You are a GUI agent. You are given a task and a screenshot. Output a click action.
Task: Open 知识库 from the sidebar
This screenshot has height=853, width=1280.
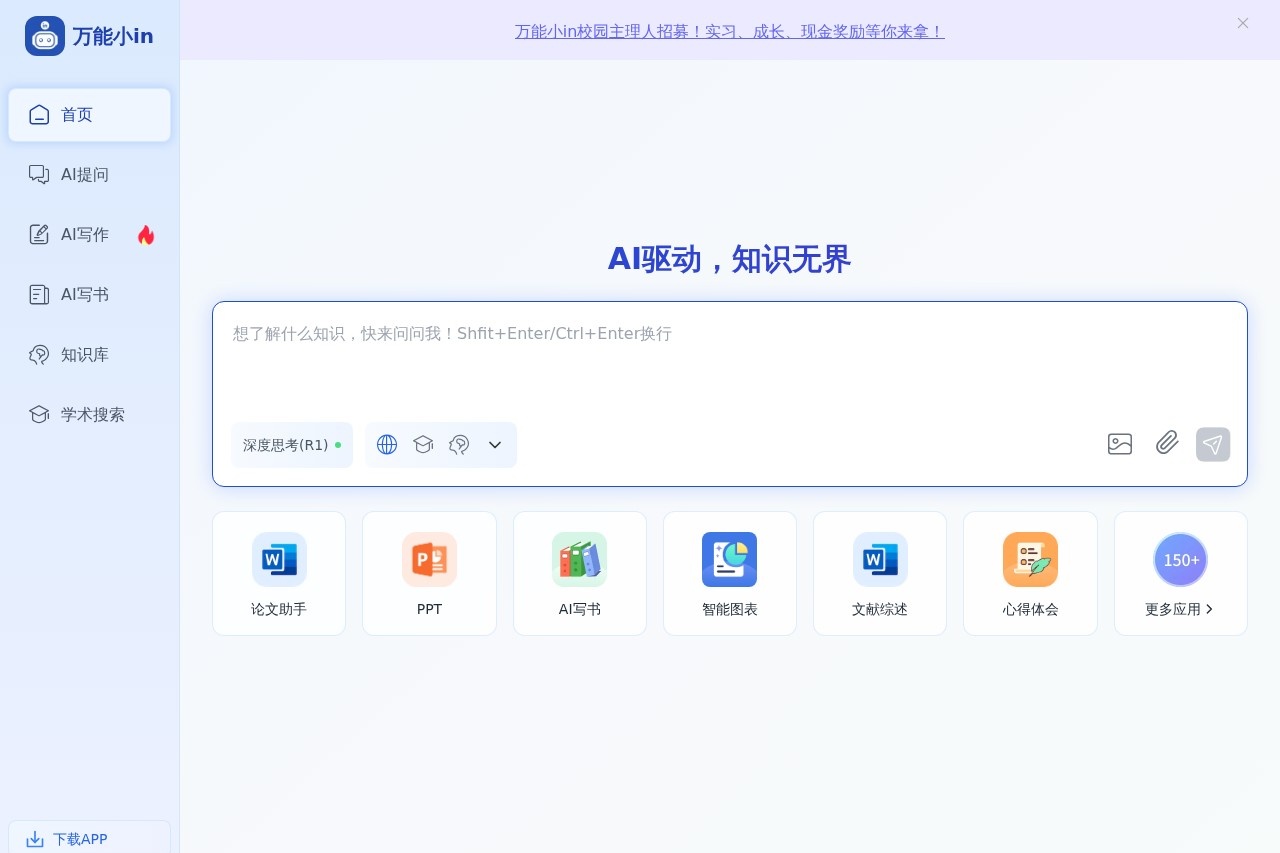[85, 354]
